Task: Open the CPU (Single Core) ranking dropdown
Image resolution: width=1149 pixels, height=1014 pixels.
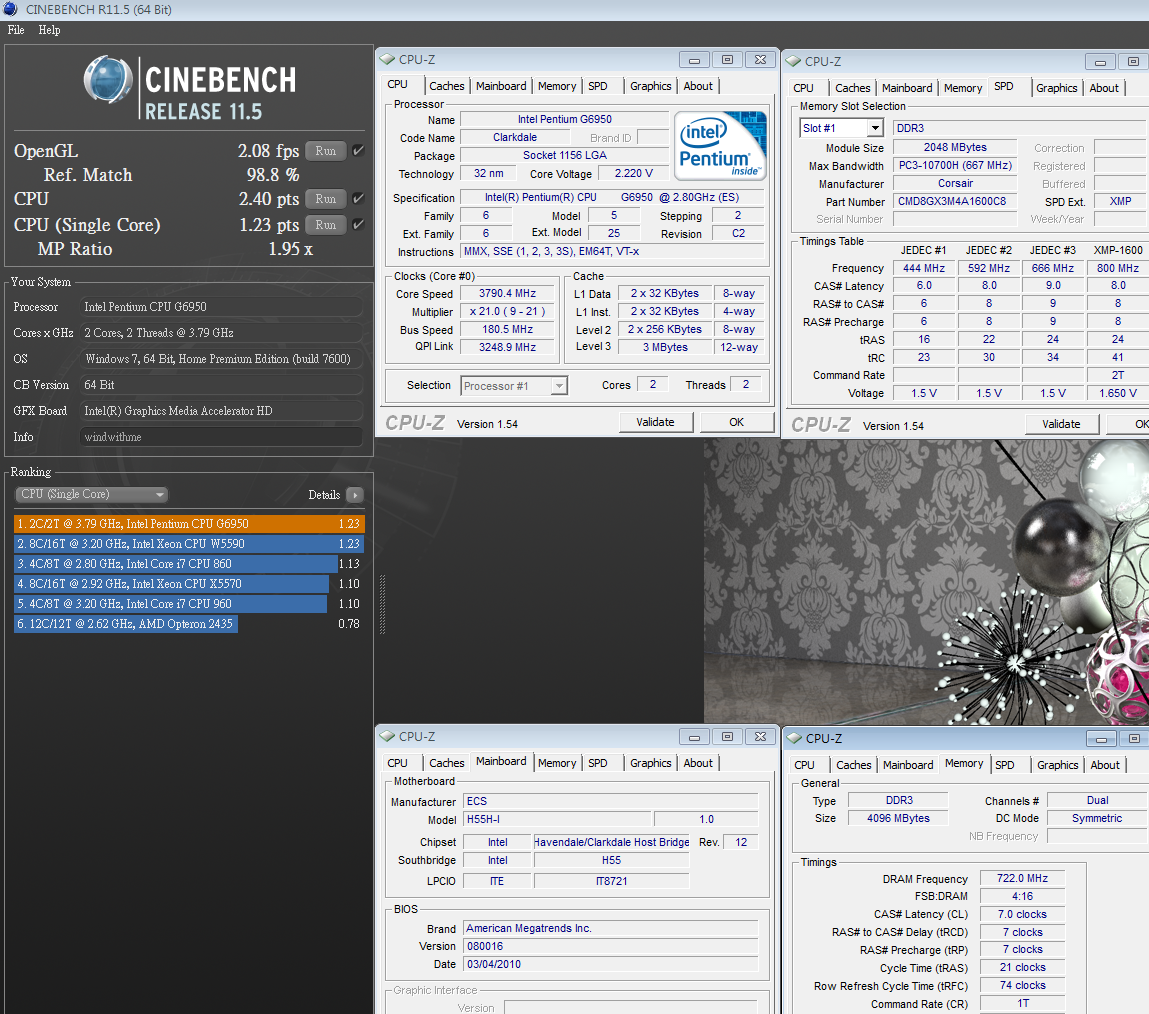Action: (x=92, y=495)
